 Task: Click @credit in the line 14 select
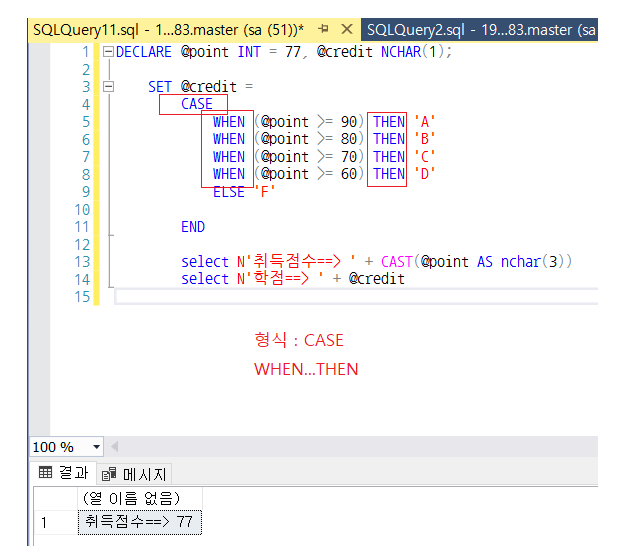377,279
